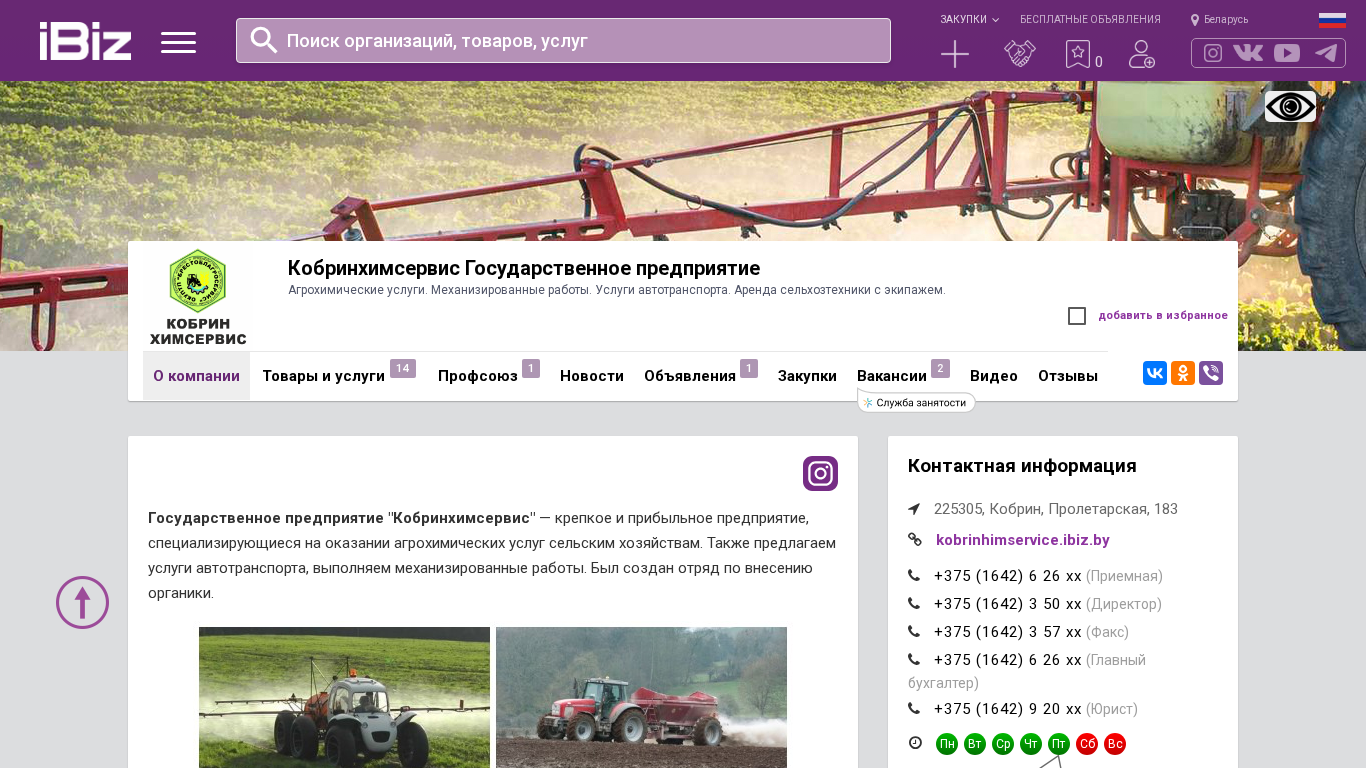Open the Отзывы tab
This screenshot has width=1366, height=768.
(x=1068, y=376)
